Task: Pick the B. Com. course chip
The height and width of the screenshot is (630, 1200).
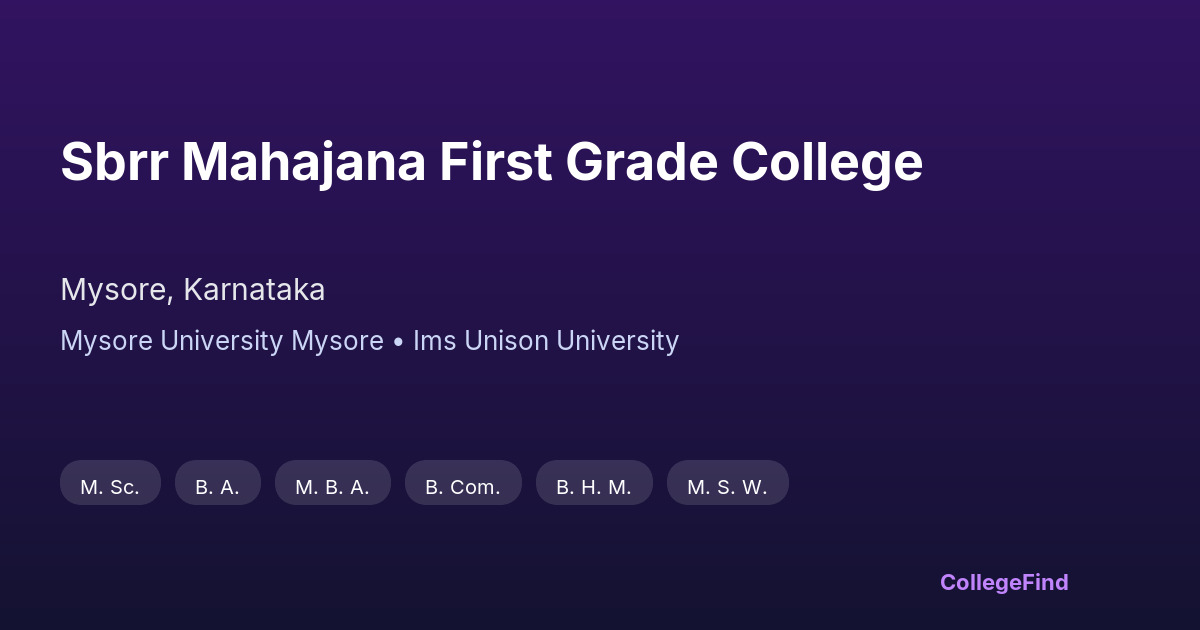Action: point(463,487)
